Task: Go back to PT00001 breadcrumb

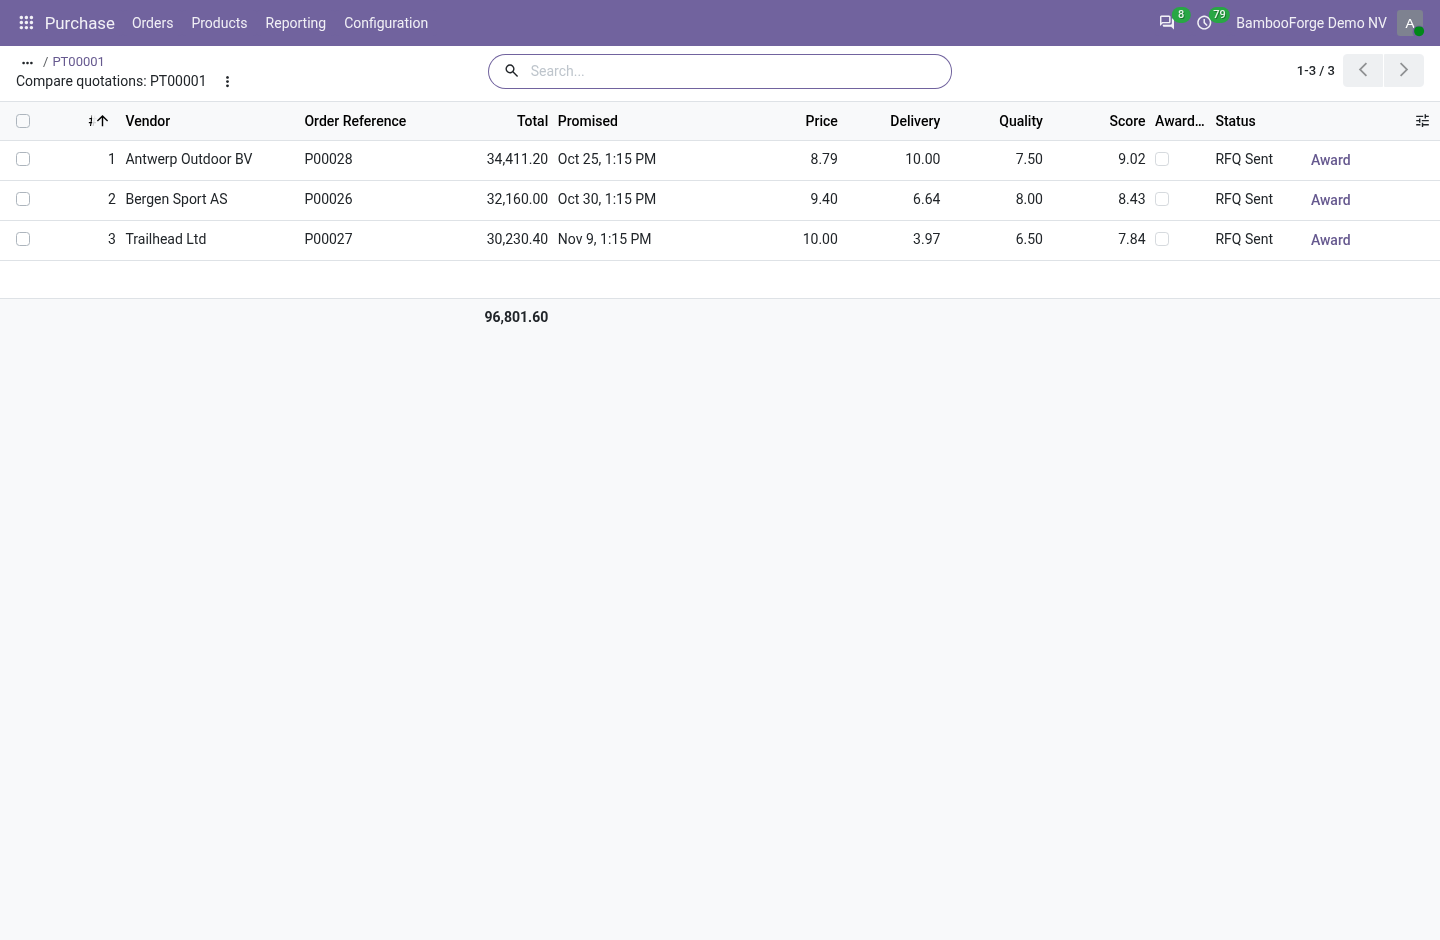Action: tap(78, 62)
